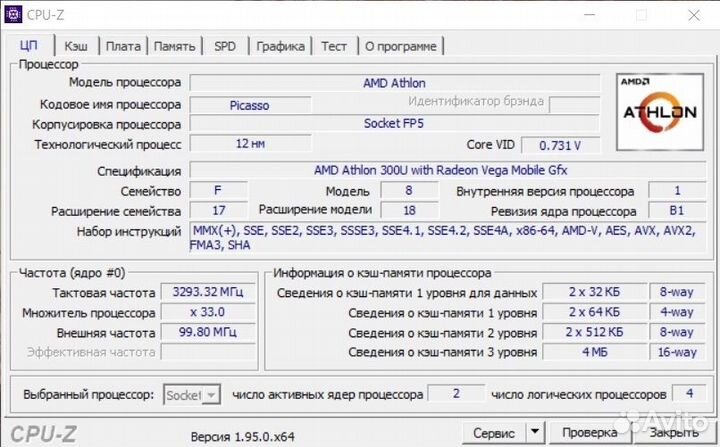Click the active cores count 2
This screenshot has height=447, width=720.
click(x=456, y=393)
